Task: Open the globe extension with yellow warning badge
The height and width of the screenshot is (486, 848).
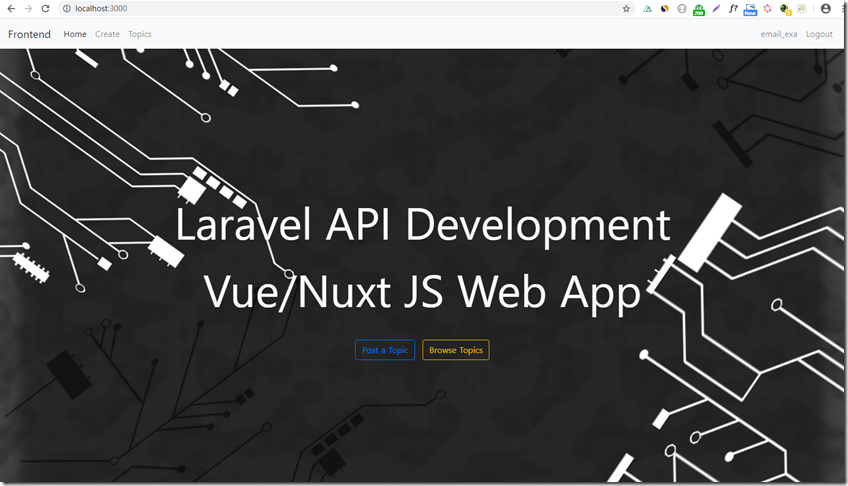Action: pos(785,9)
